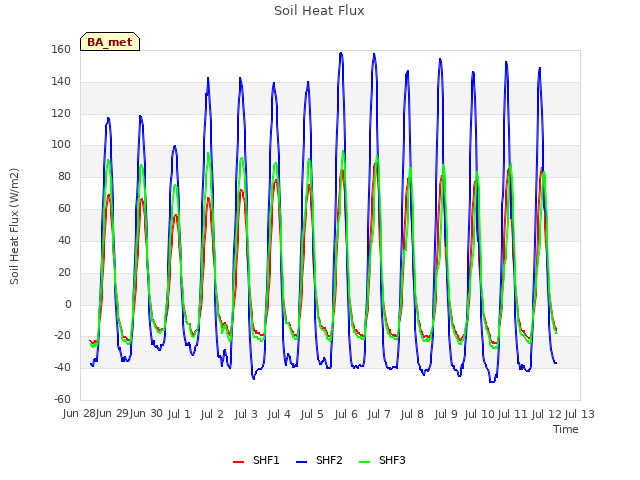Click the Jul 6 x-axis tick label
Image resolution: width=640 pixels, height=480 pixels.
[346, 414]
